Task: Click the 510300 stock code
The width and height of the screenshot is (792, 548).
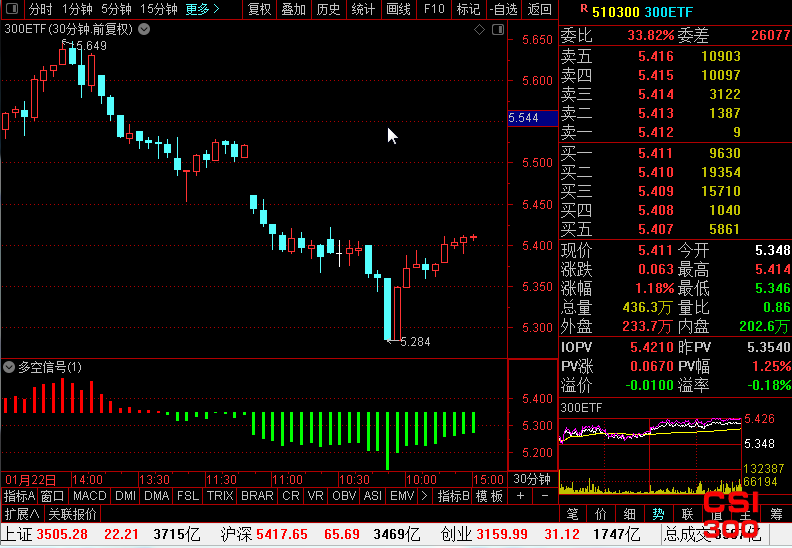Action: [616, 12]
